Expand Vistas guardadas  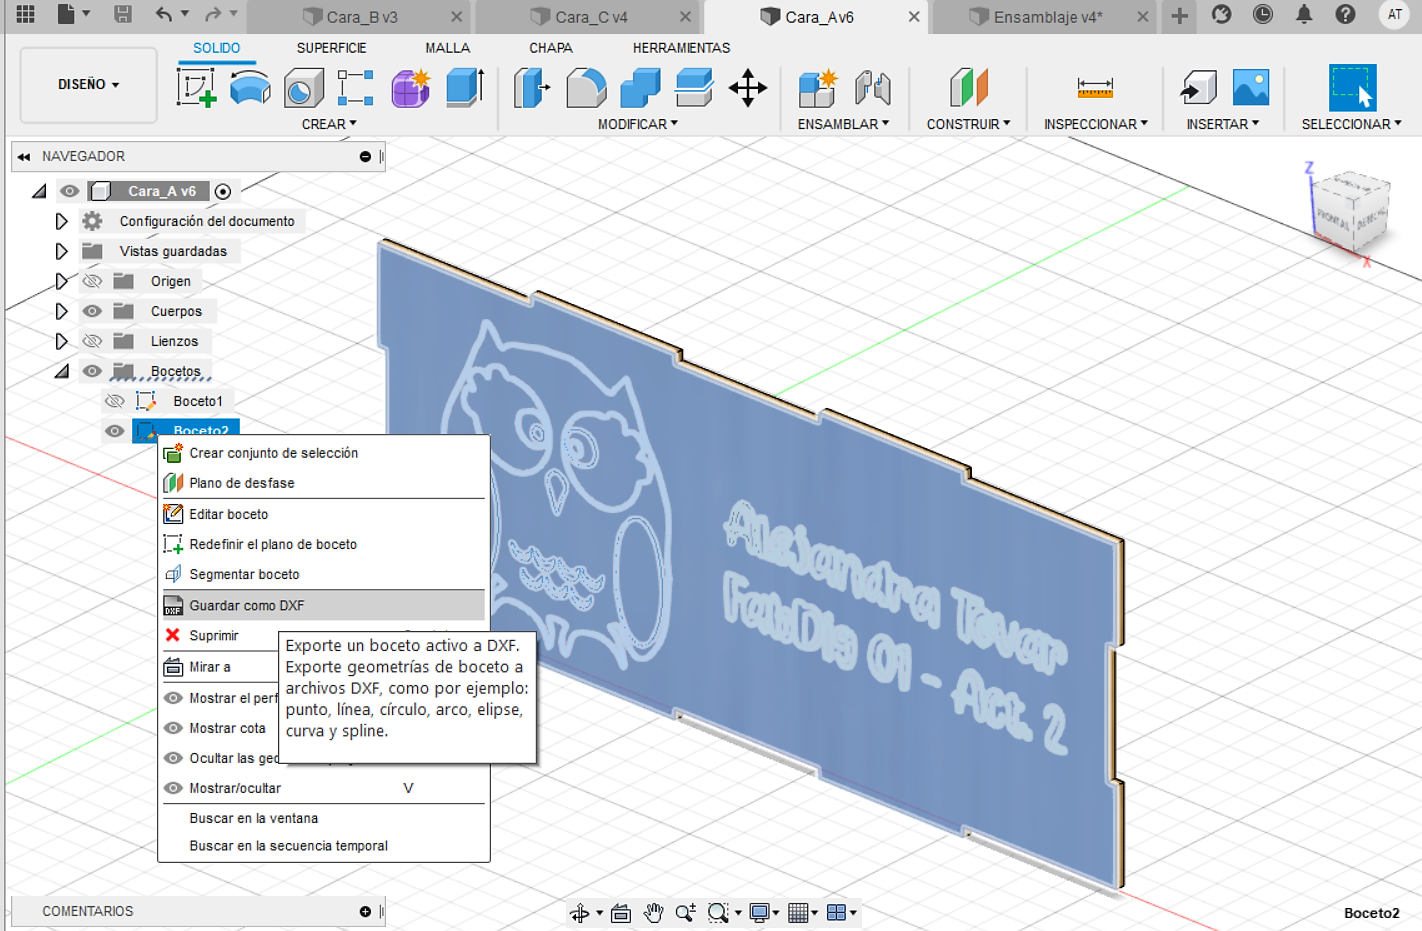pos(61,251)
